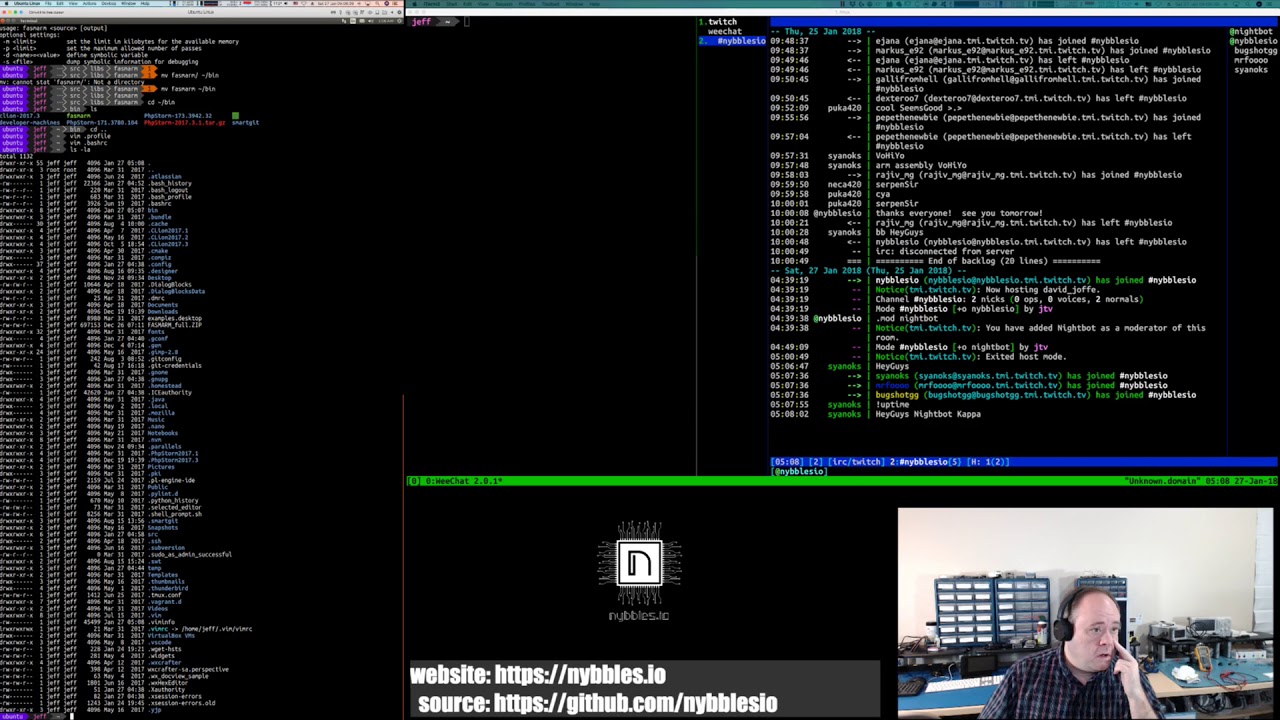The height and width of the screenshot is (720, 1280).
Task: Open the Window menu in the menu bar
Action: point(128,3)
